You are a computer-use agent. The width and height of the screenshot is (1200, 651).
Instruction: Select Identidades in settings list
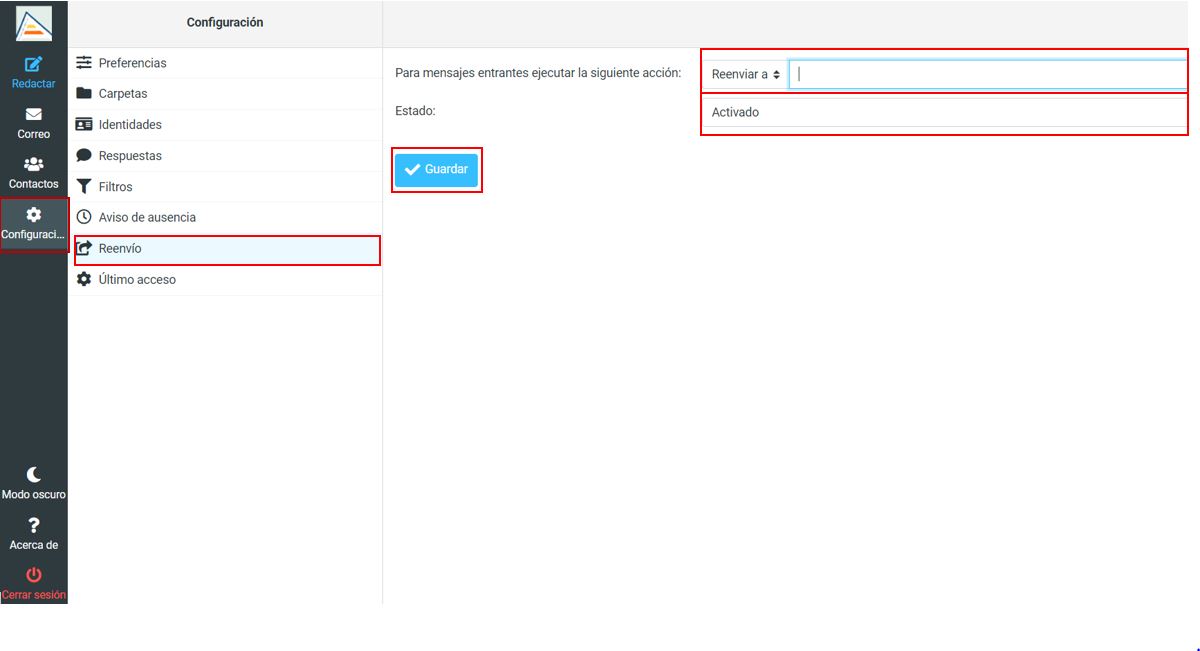(130, 125)
